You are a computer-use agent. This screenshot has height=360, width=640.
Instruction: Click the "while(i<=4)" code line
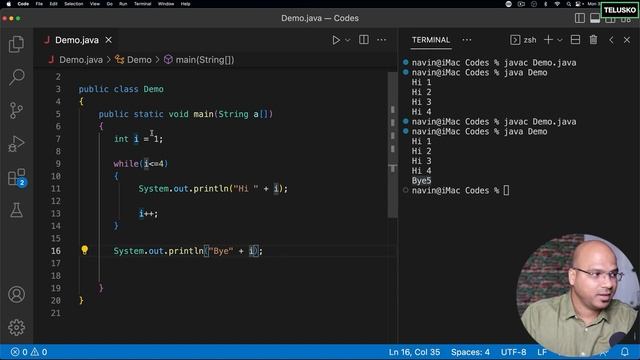tap(141, 164)
